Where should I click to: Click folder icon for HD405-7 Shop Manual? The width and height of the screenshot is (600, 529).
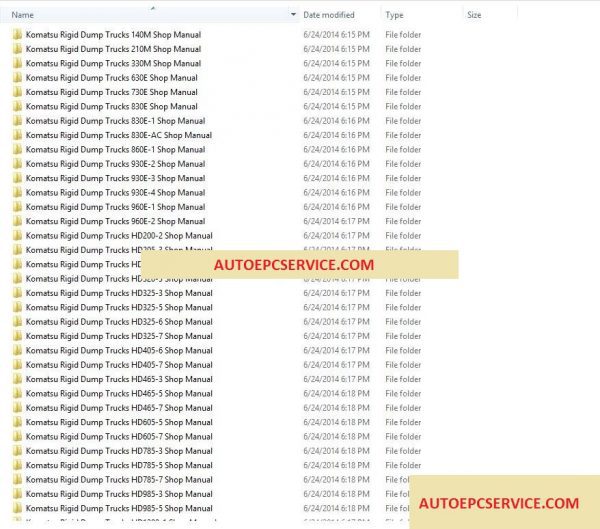[17, 365]
